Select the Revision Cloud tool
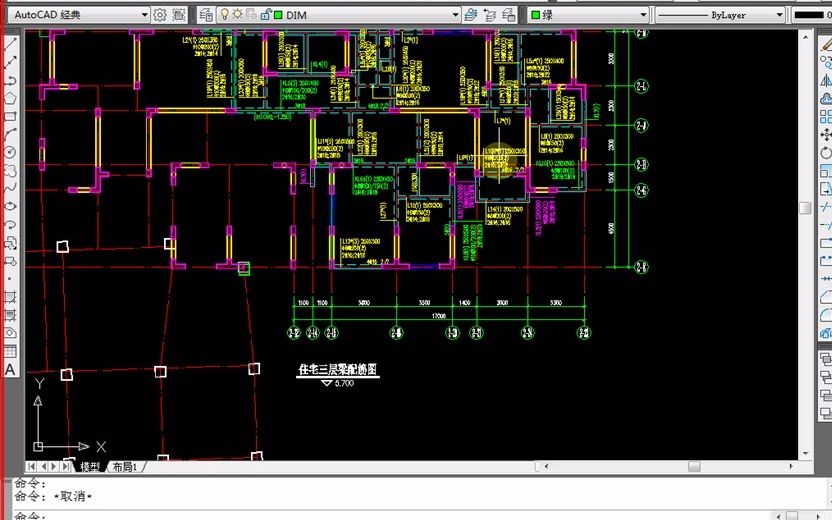The height and width of the screenshot is (520, 832). coord(10,170)
